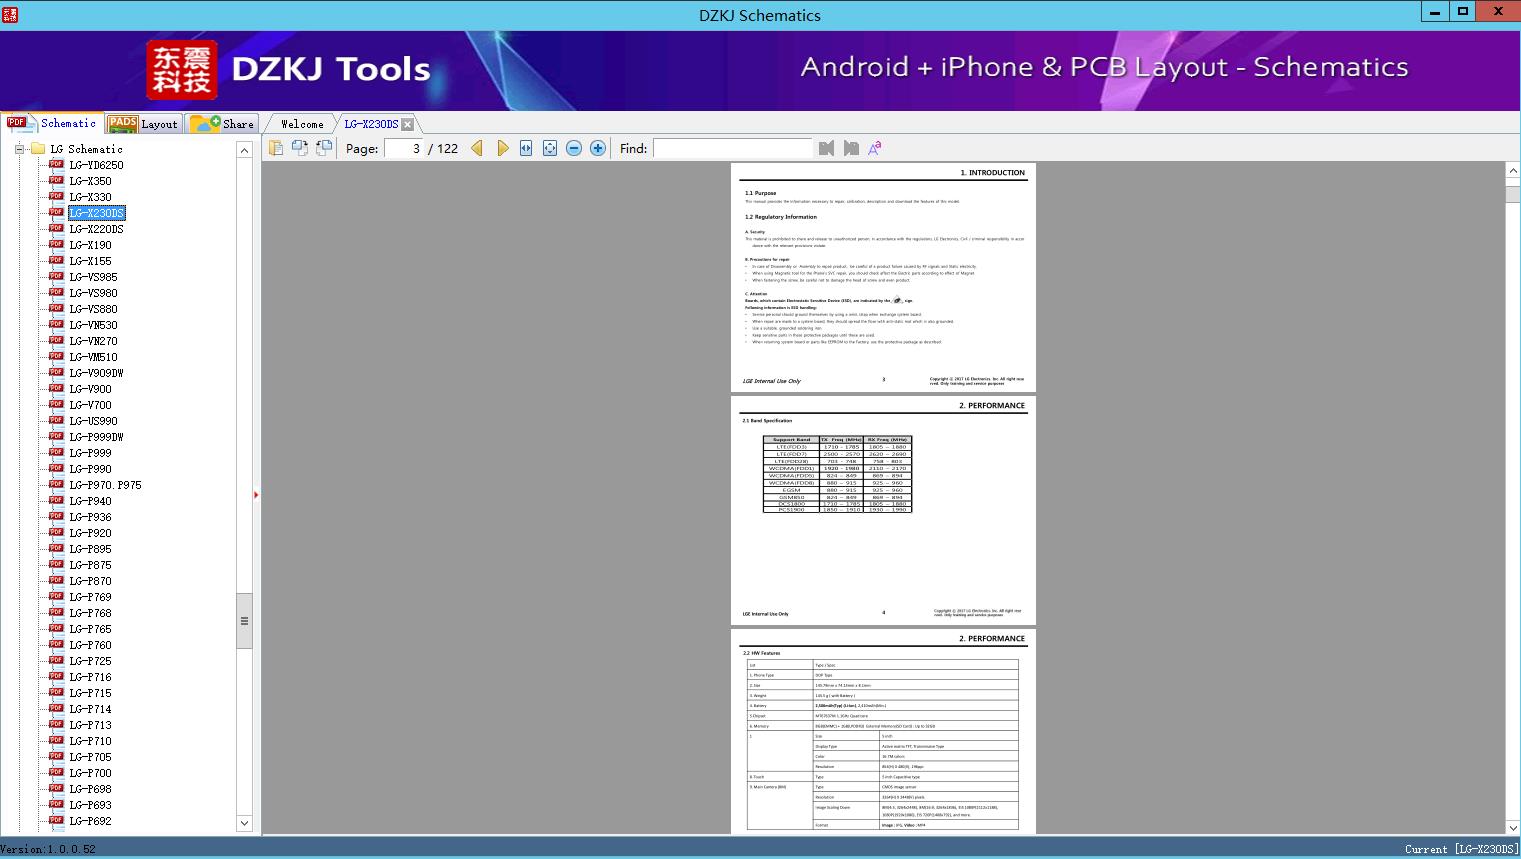
Task: Open the Welcome document tab
Action: click(302, 124)
